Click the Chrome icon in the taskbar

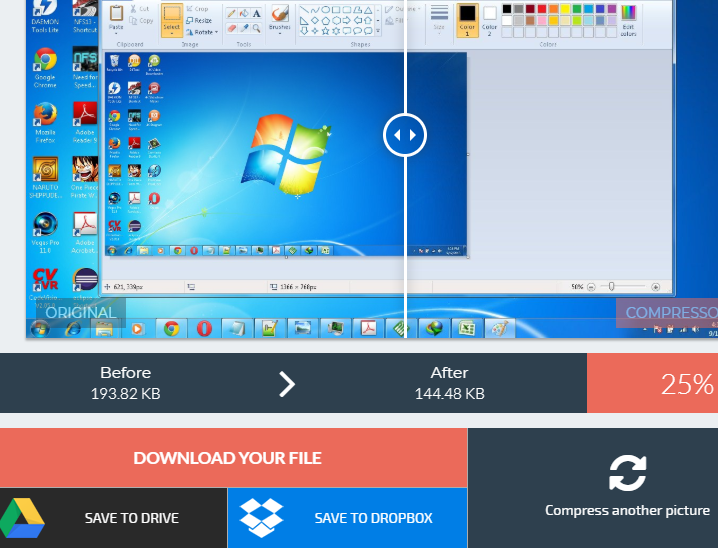point(171,328)
